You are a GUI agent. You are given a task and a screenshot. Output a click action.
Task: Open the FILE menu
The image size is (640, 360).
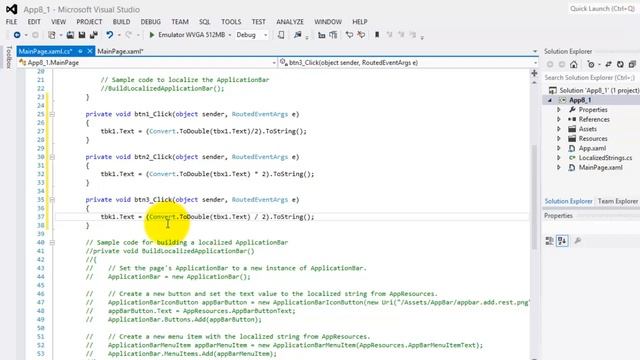point(11,22)
